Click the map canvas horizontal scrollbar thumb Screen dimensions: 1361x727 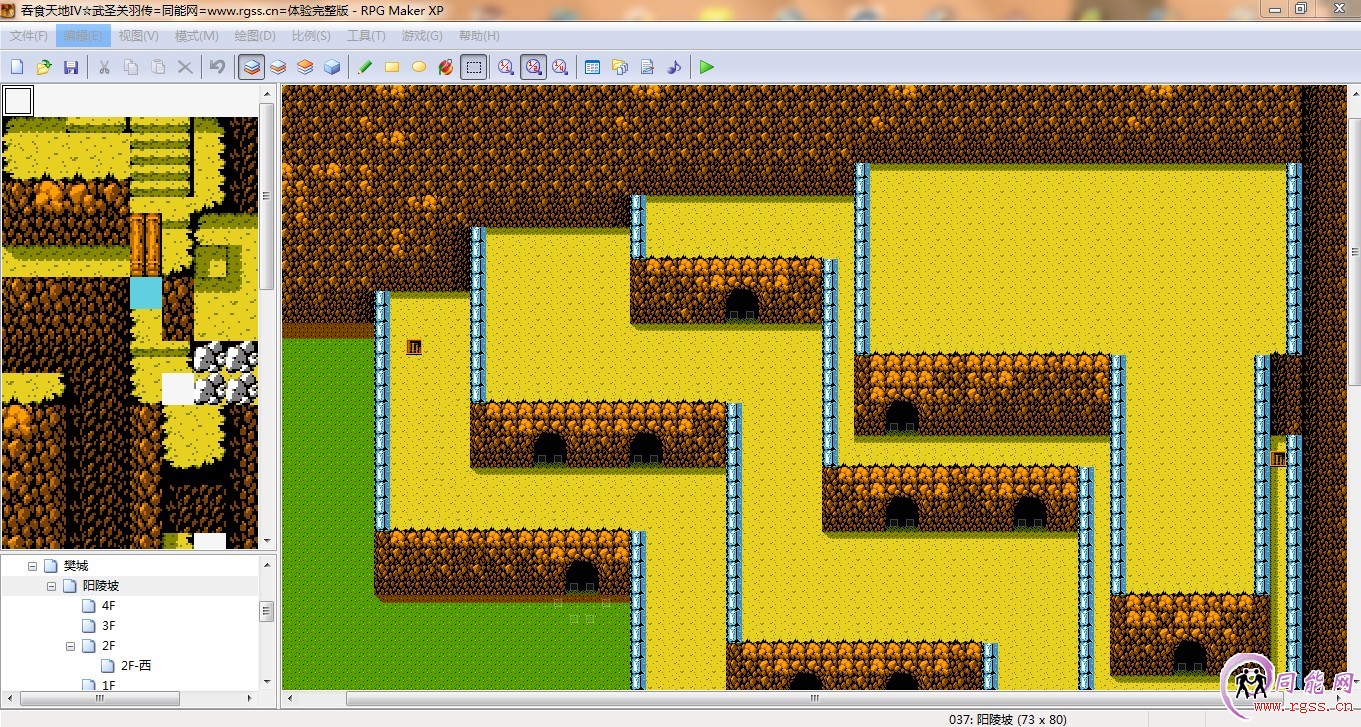point(814,698)
